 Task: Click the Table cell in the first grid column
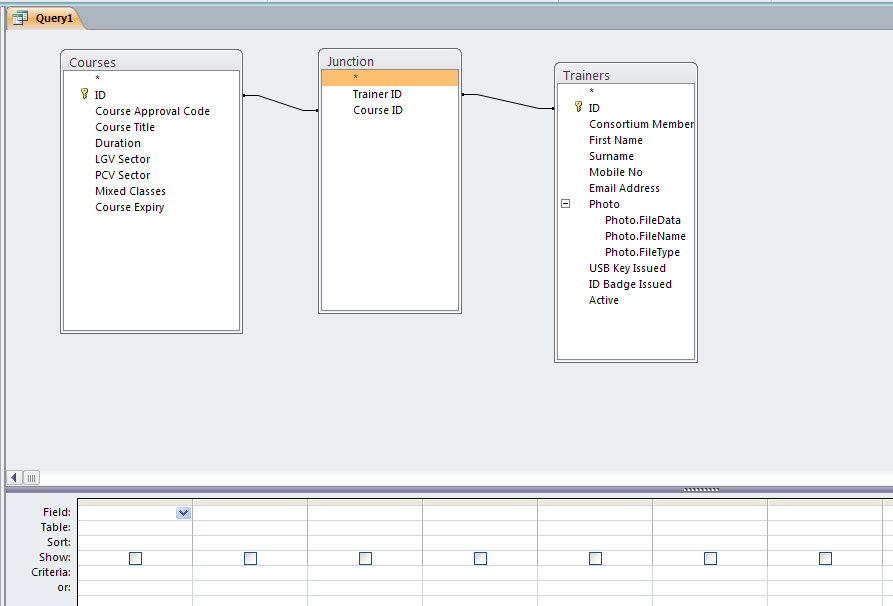coord(135,527)
